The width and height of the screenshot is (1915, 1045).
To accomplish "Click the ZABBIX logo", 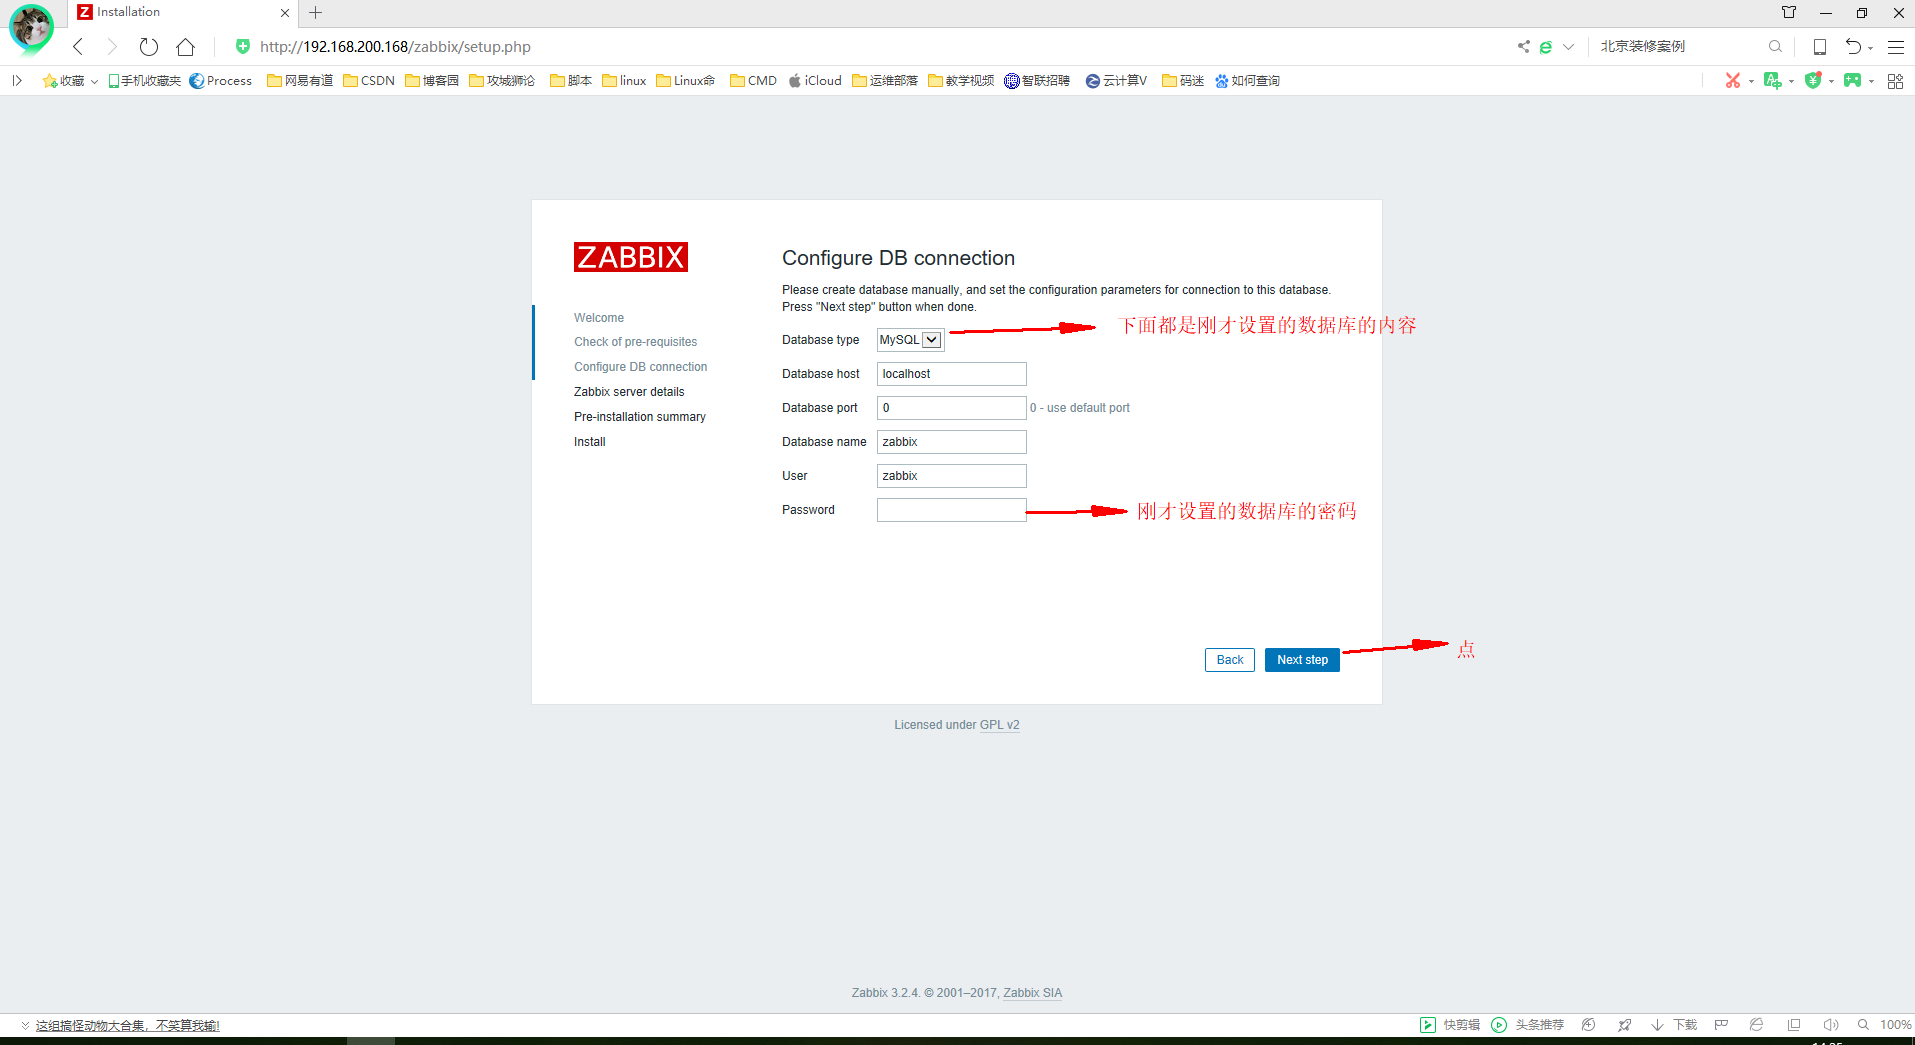I will [631, 257].
